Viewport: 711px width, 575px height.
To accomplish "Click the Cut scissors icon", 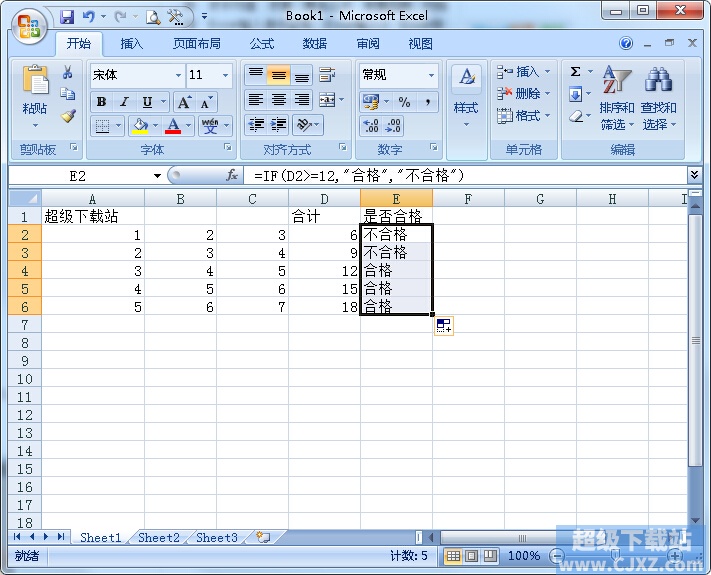I will pos(68,72).
